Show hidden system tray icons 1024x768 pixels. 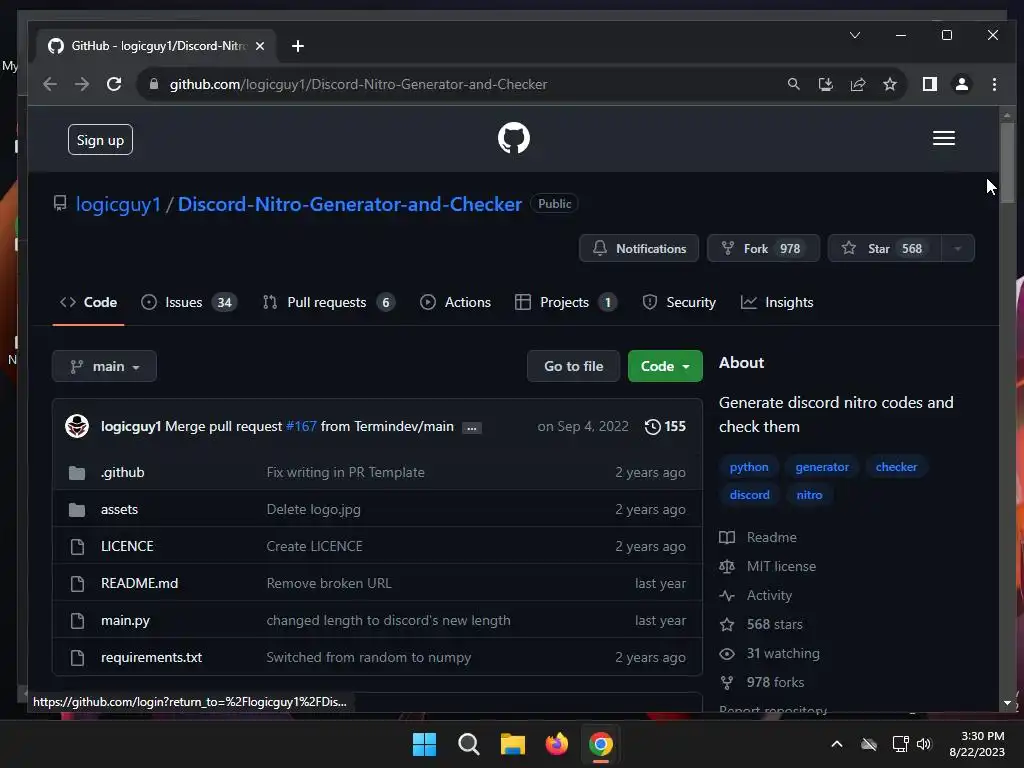click(x=837, y=744)
